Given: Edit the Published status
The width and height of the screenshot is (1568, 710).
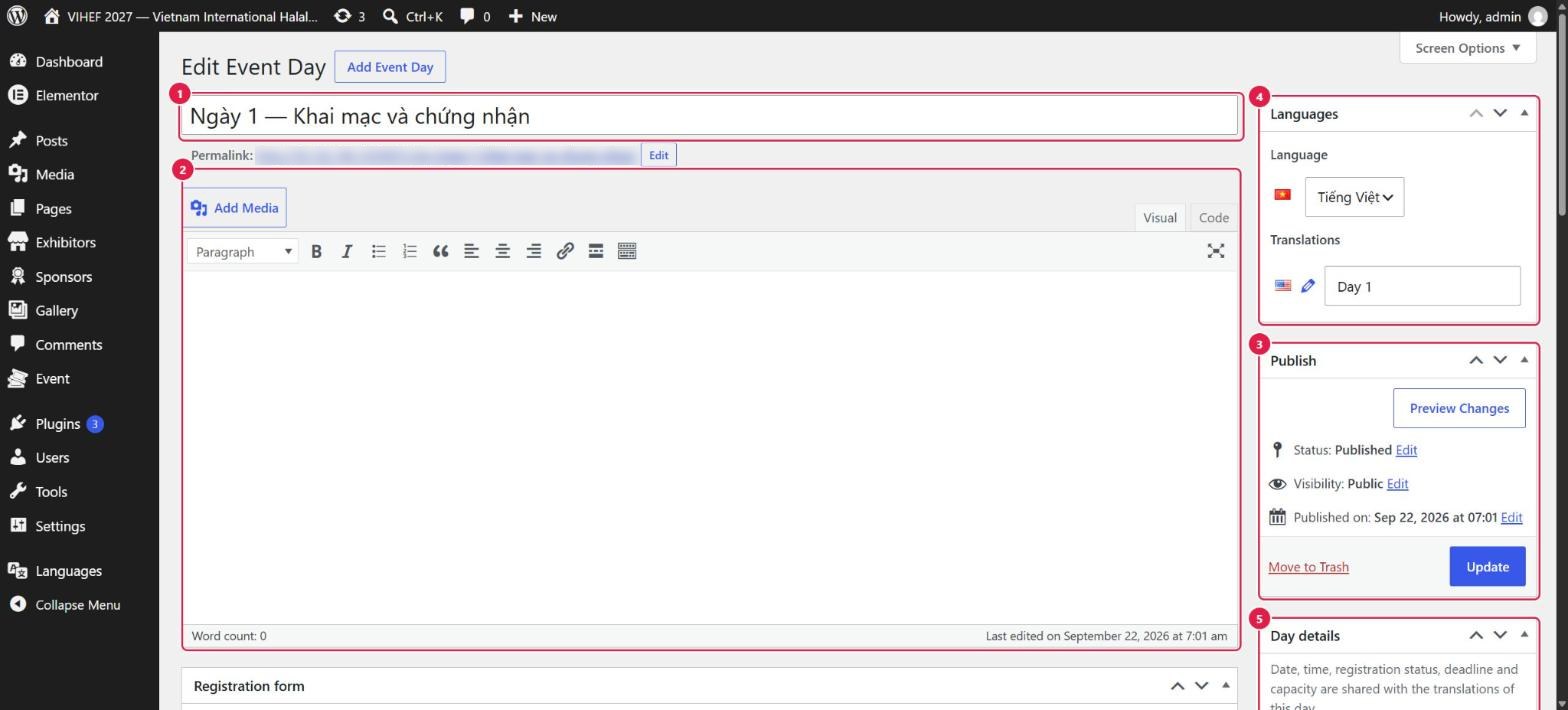Looking at the screenshot, I should coord(1406,450).
